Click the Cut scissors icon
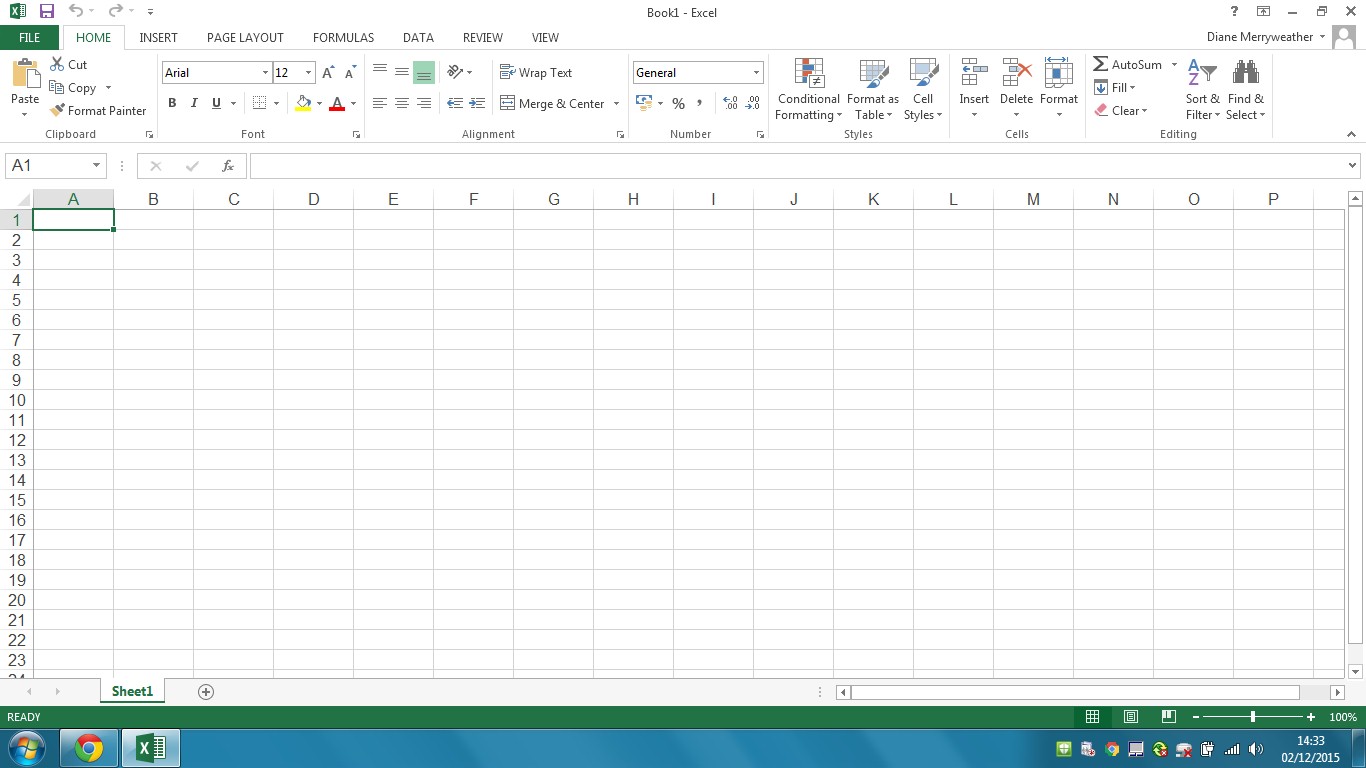This screenshot has width=1366, height=768. coord(57,64)
